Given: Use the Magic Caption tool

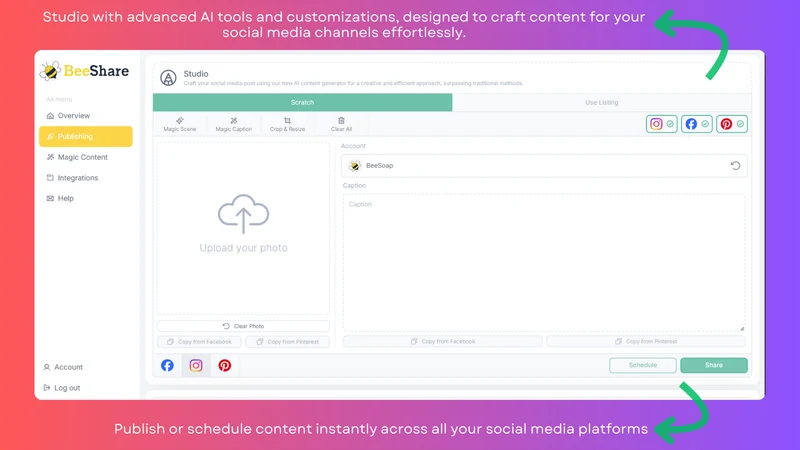Looking at the screenshot, I should tap(234, 124).
